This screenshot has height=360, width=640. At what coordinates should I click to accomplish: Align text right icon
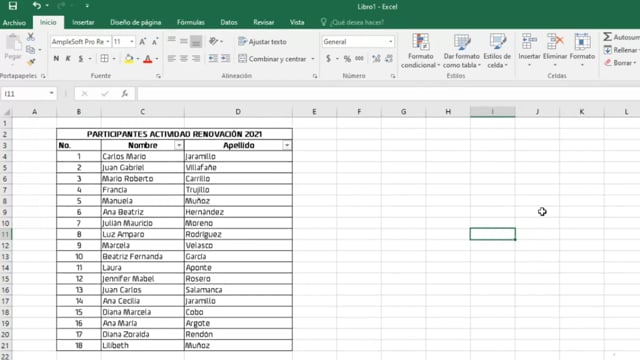196,59
